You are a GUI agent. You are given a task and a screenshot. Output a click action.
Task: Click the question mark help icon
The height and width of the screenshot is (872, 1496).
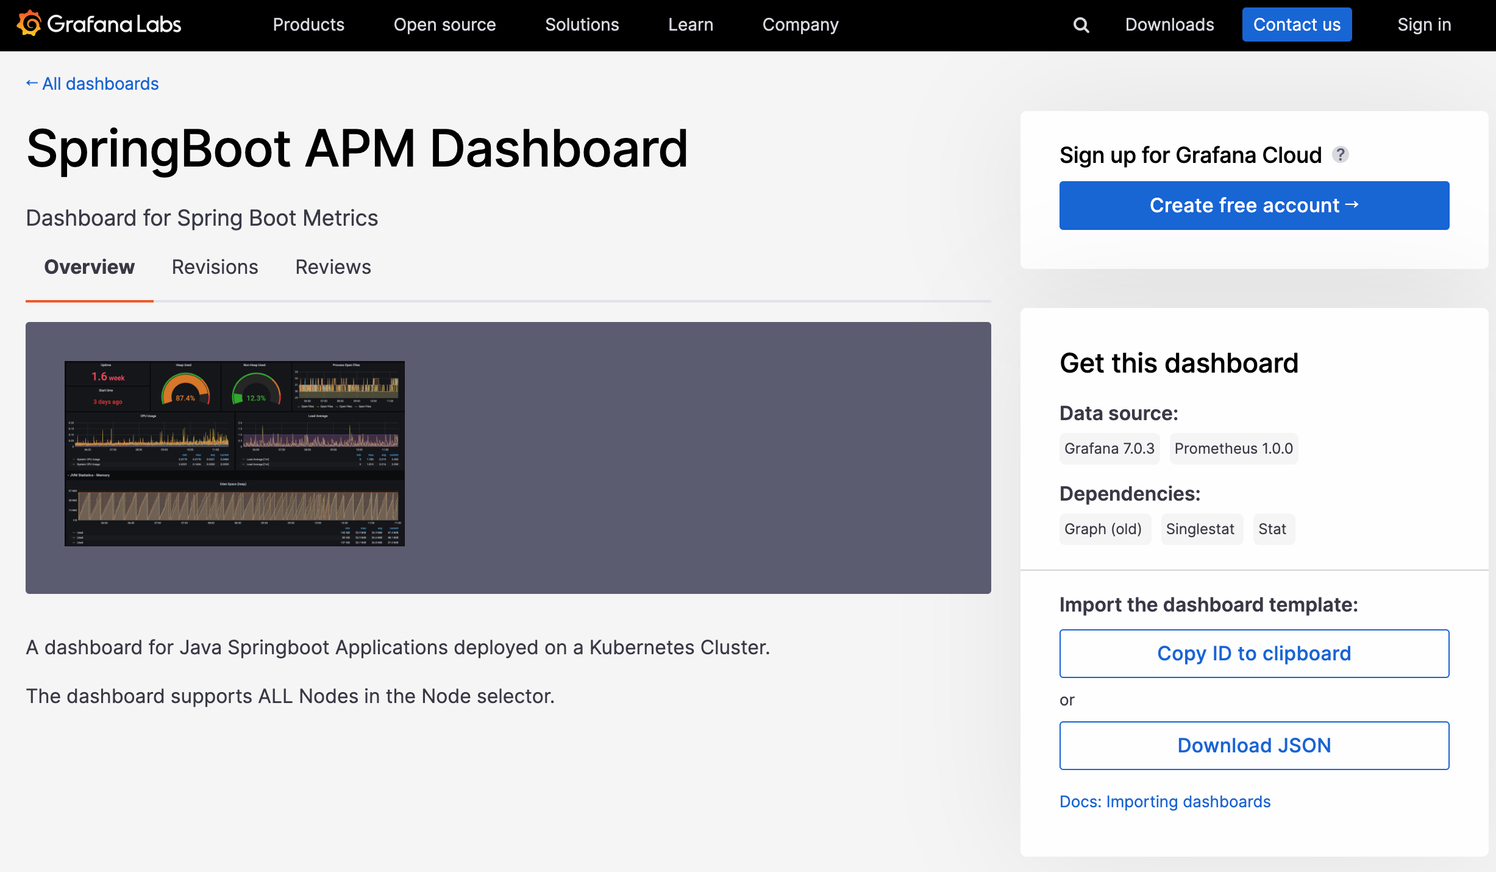coord(1340,154)
